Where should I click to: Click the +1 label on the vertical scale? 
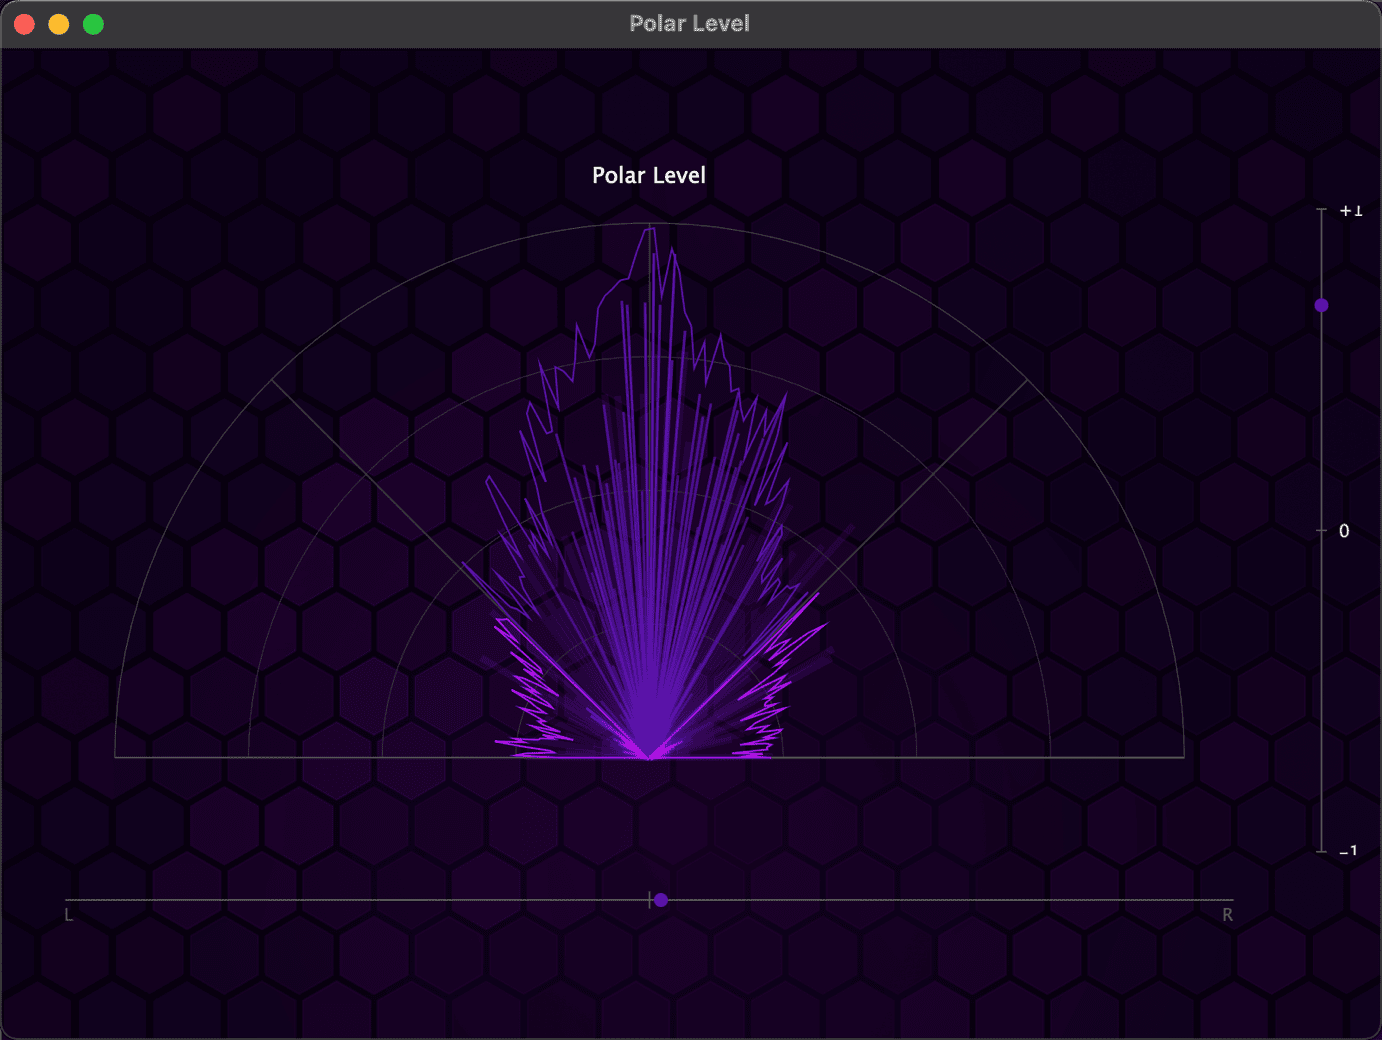pyautogui.click(x=1350, y=211)
